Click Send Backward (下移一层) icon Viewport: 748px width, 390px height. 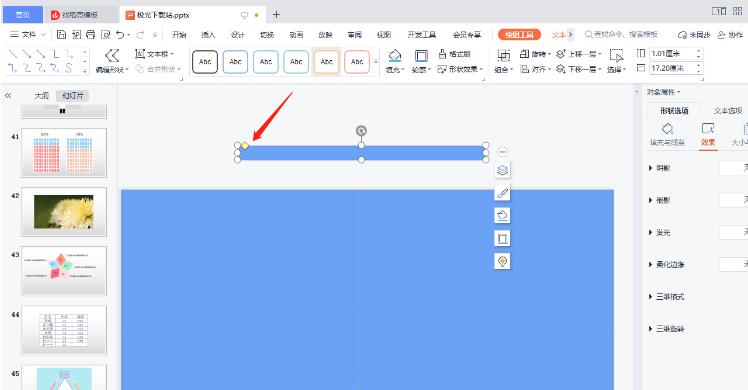click(561, 69)
